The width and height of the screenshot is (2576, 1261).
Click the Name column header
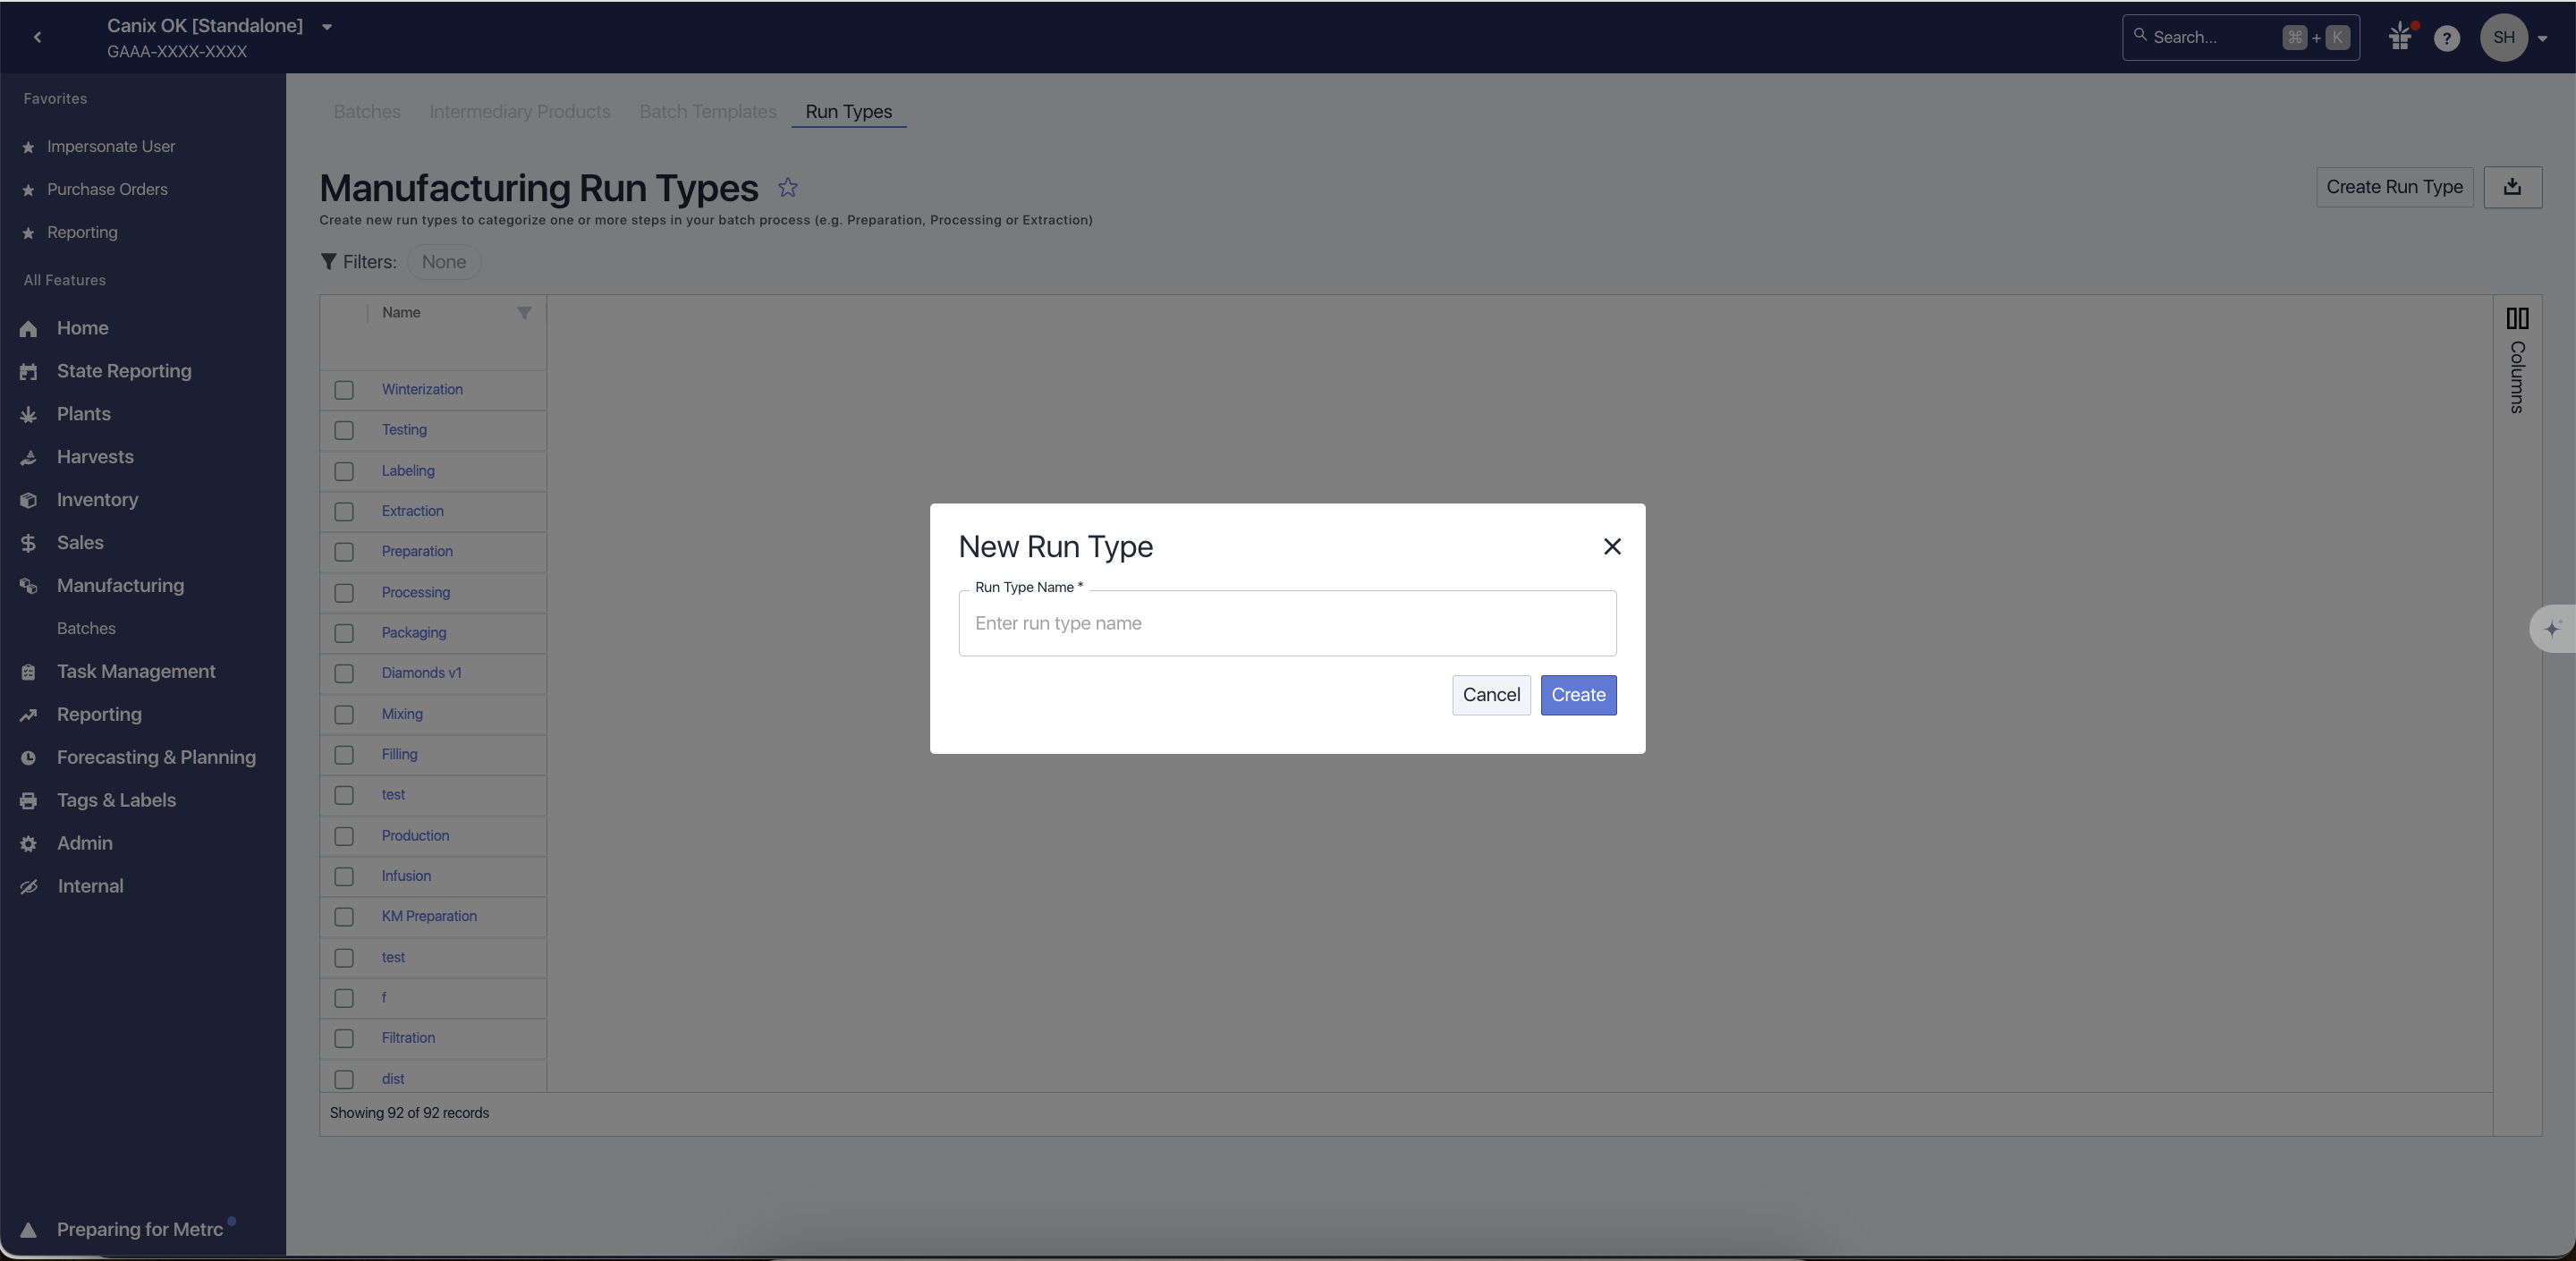coord(401,313)
